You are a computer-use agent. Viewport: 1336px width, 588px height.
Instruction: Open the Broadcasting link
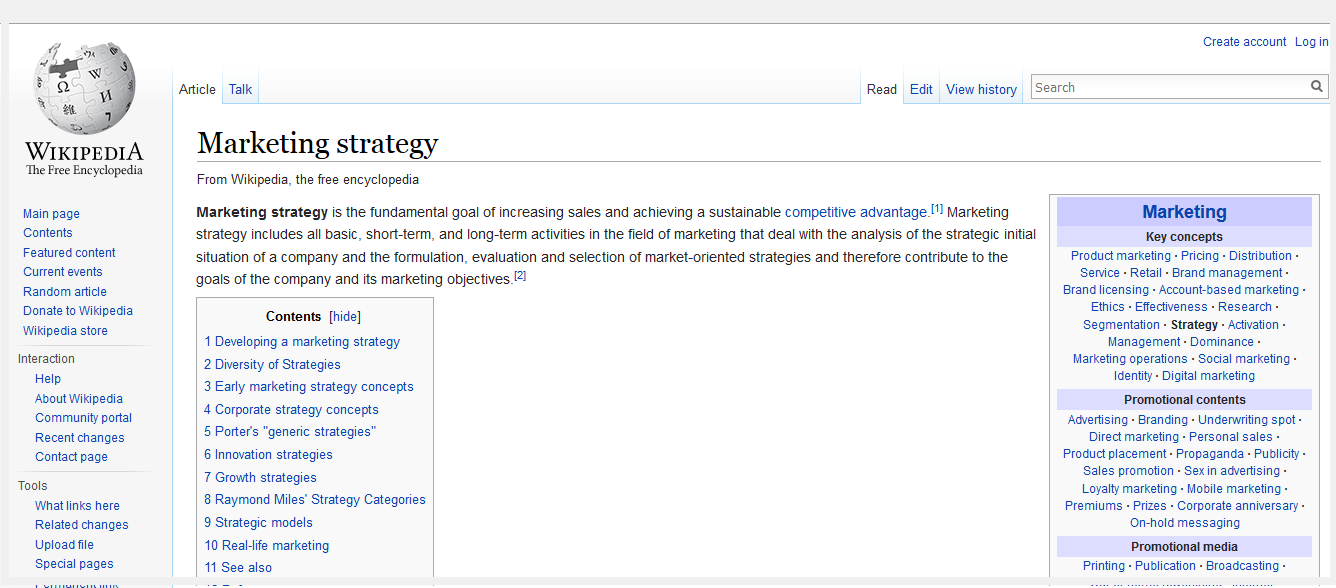click(x=1242, y=566)
